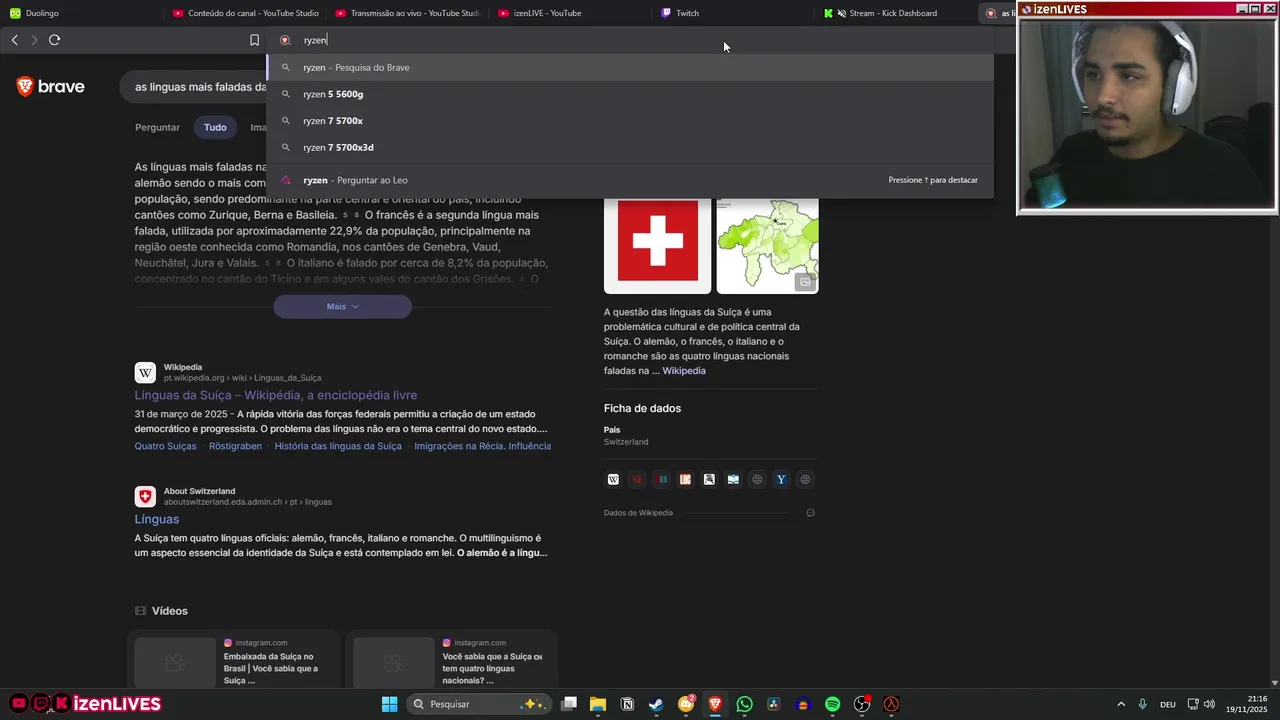The height and width of the screenshot is (720, 1280).
Task: Click the Swiss flag thumbnail
Action: (x=657, y=241)
